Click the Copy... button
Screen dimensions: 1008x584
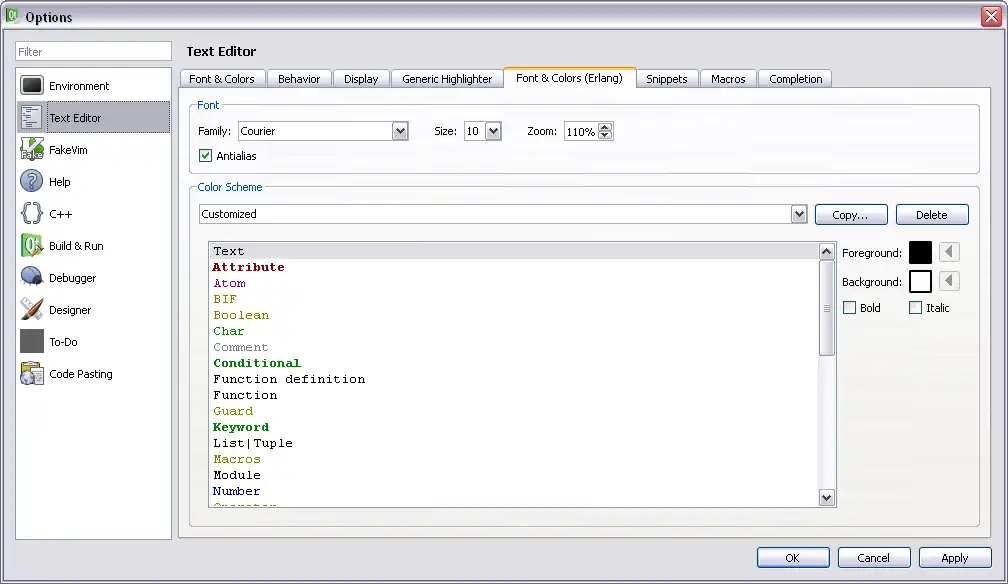click(850, 215)
